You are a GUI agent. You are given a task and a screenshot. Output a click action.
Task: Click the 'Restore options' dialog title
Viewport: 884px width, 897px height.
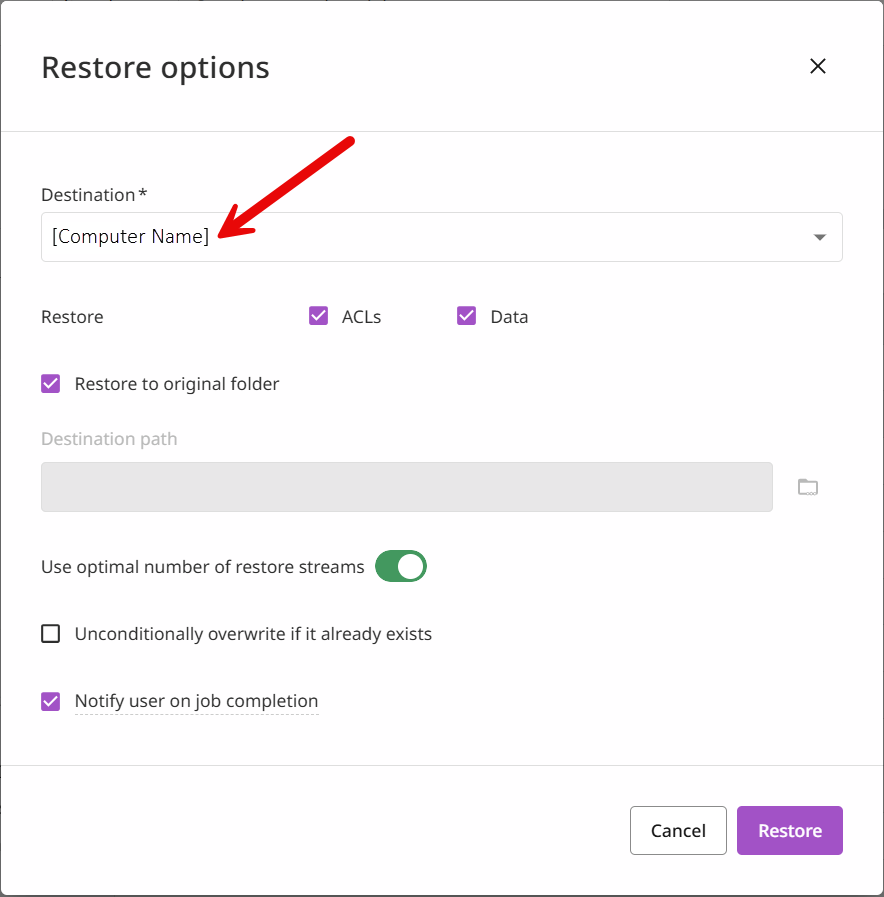155,67
